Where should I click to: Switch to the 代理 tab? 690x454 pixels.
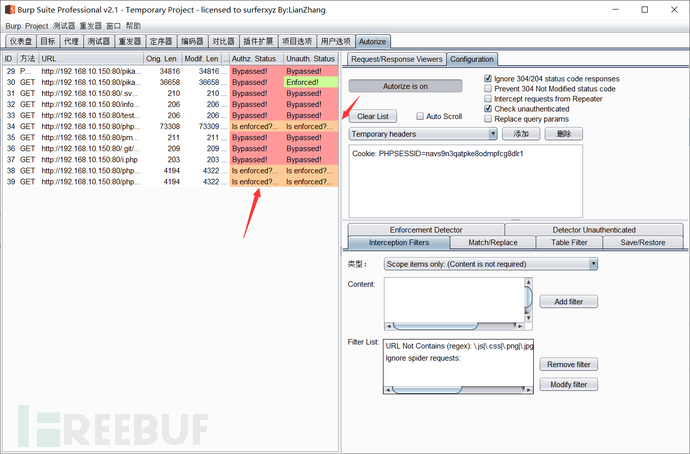(71, 41)
